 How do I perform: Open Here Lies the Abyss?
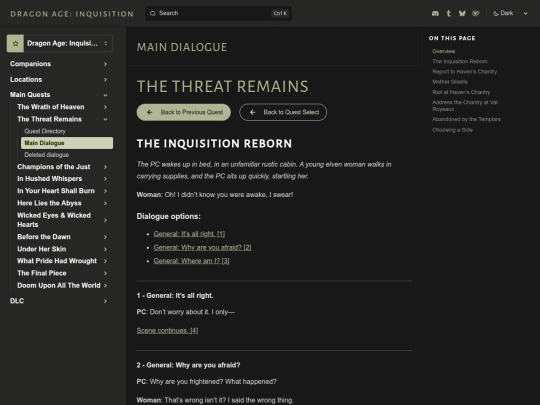49,203
